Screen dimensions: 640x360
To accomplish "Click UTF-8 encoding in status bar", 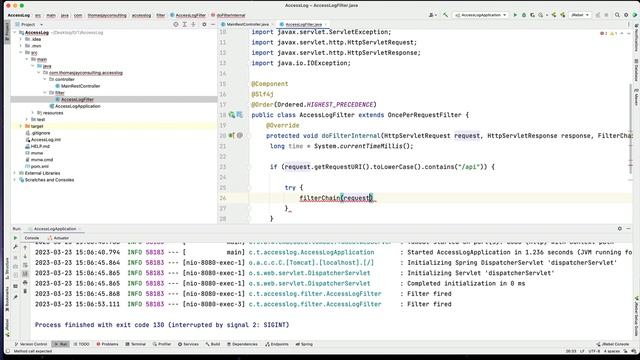I will click(x=594, y=351).
